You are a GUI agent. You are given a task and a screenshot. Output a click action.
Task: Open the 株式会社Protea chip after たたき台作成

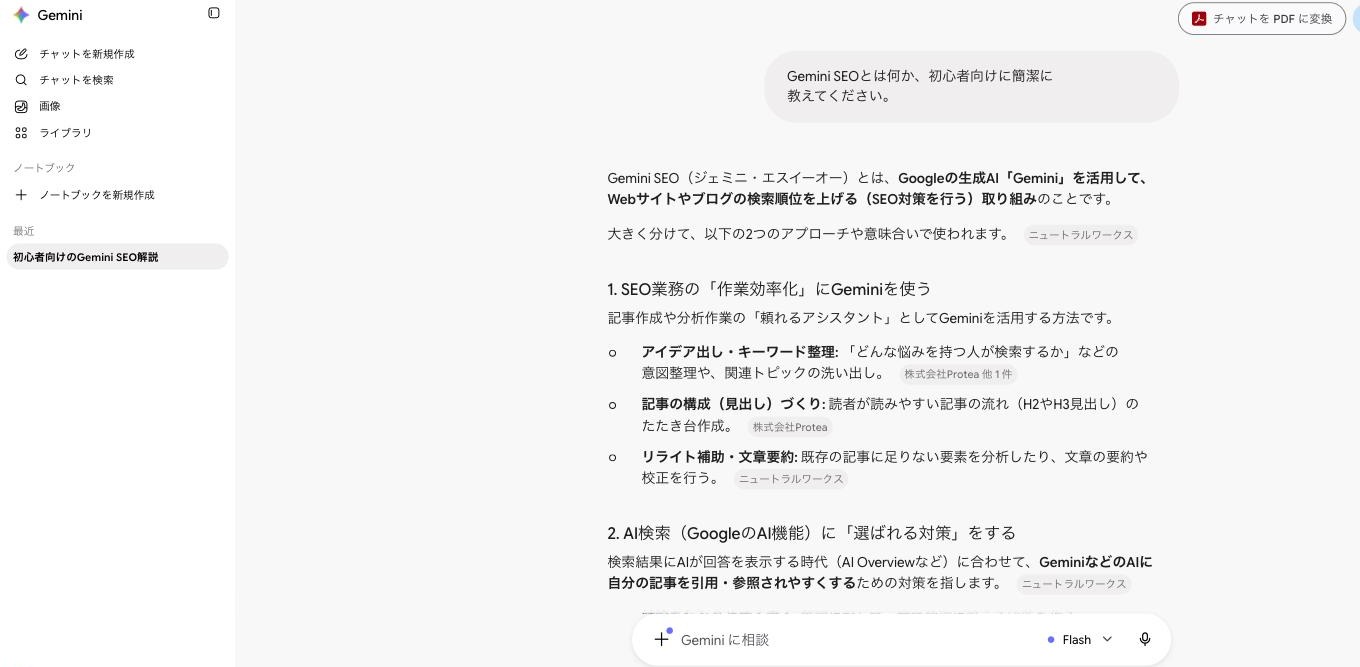coord(790,427)
